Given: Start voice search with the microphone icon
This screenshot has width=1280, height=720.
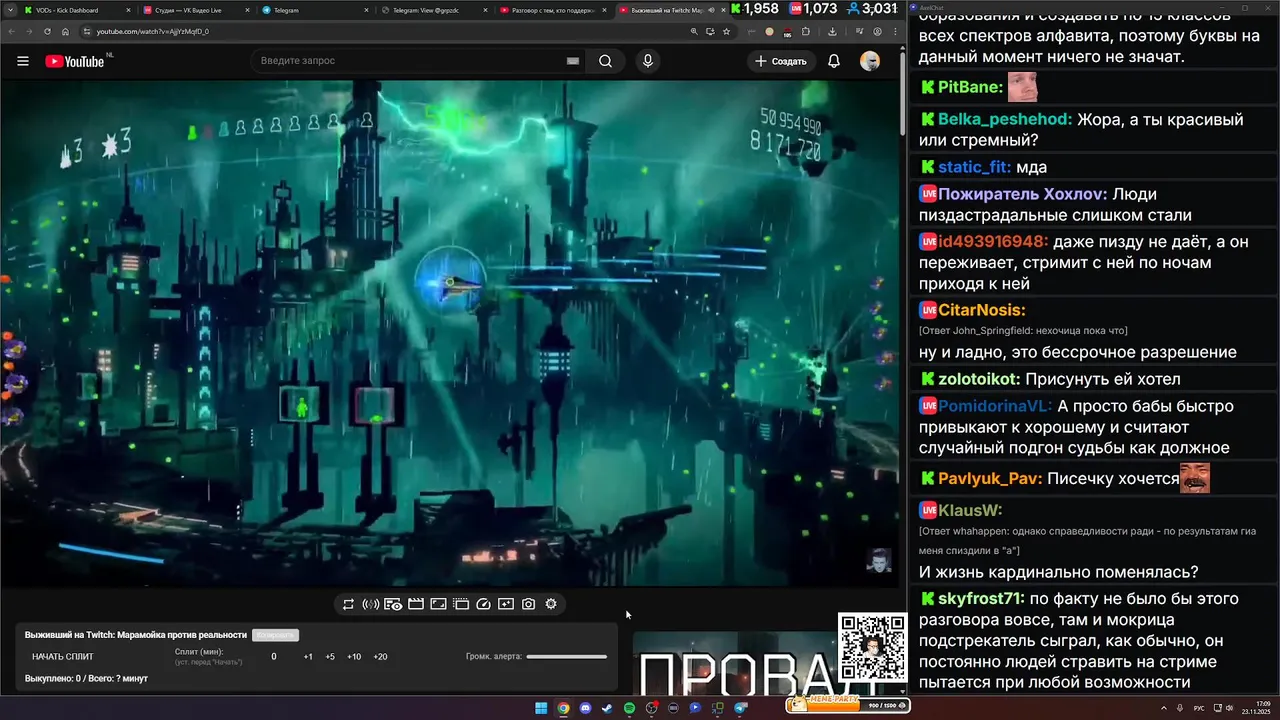Looking at the screenshot, I should [648, 61].
